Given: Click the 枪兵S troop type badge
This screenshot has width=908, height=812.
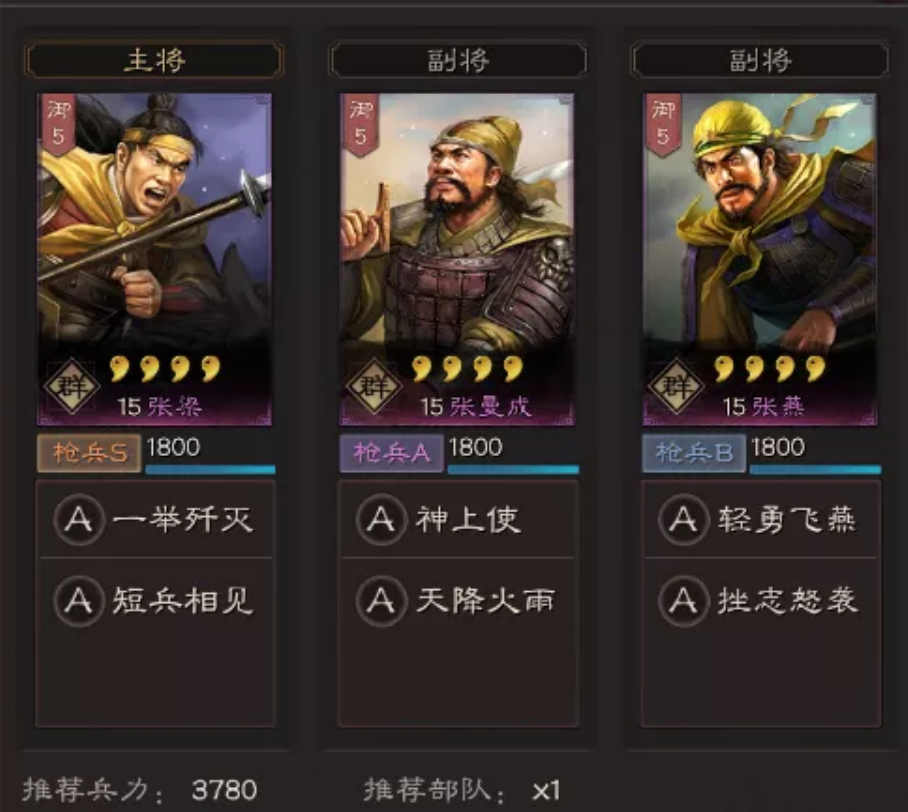Looking at the screenshot, I should [89, 453].
